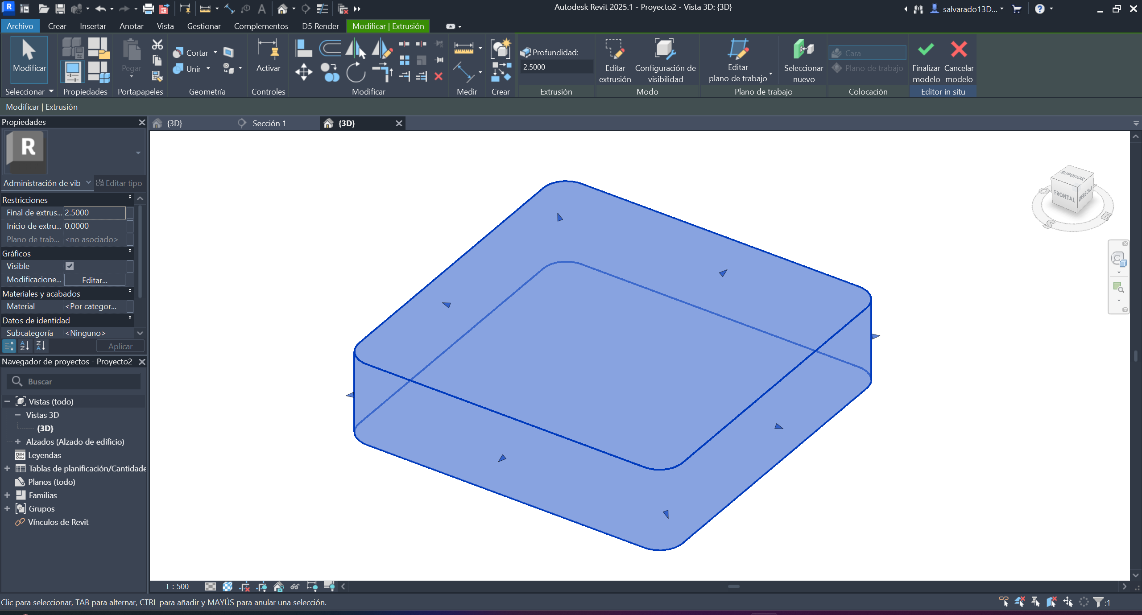Click the Aplicar button in Propiedades

coord(120,346)
